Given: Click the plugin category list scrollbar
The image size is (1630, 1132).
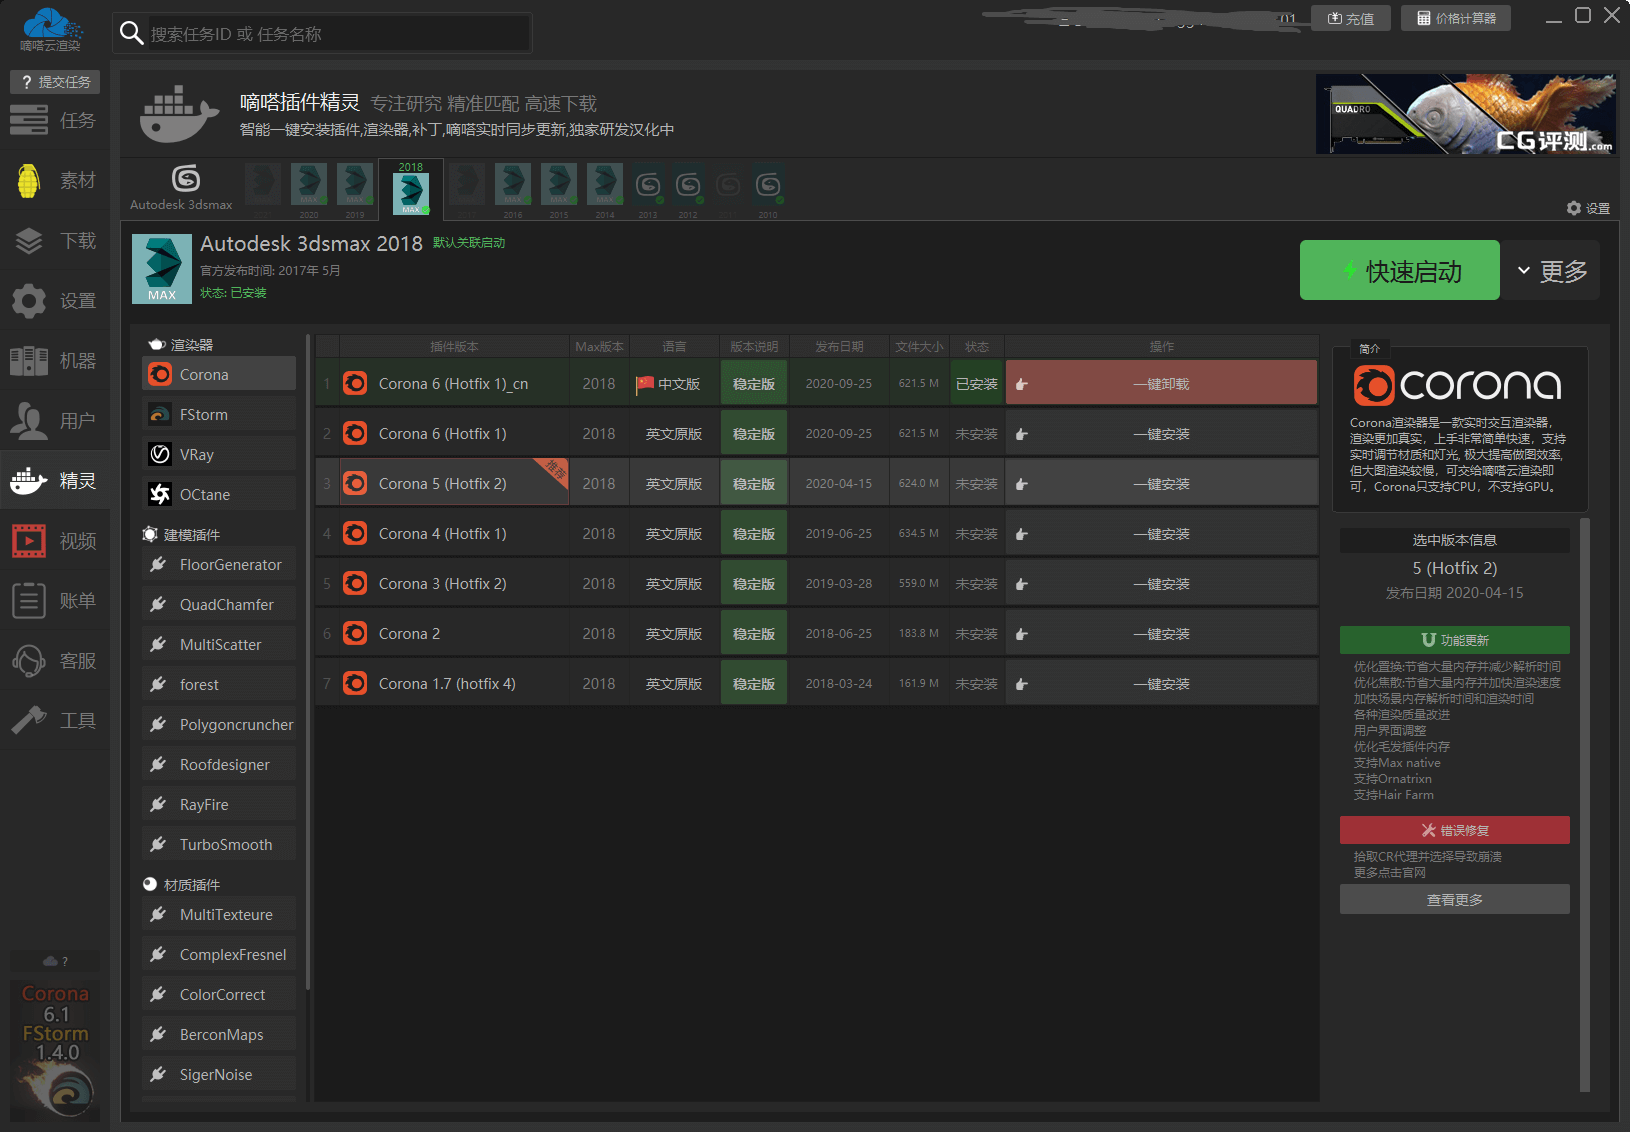Looking at the screenshot, I should [x=307, y=662].
